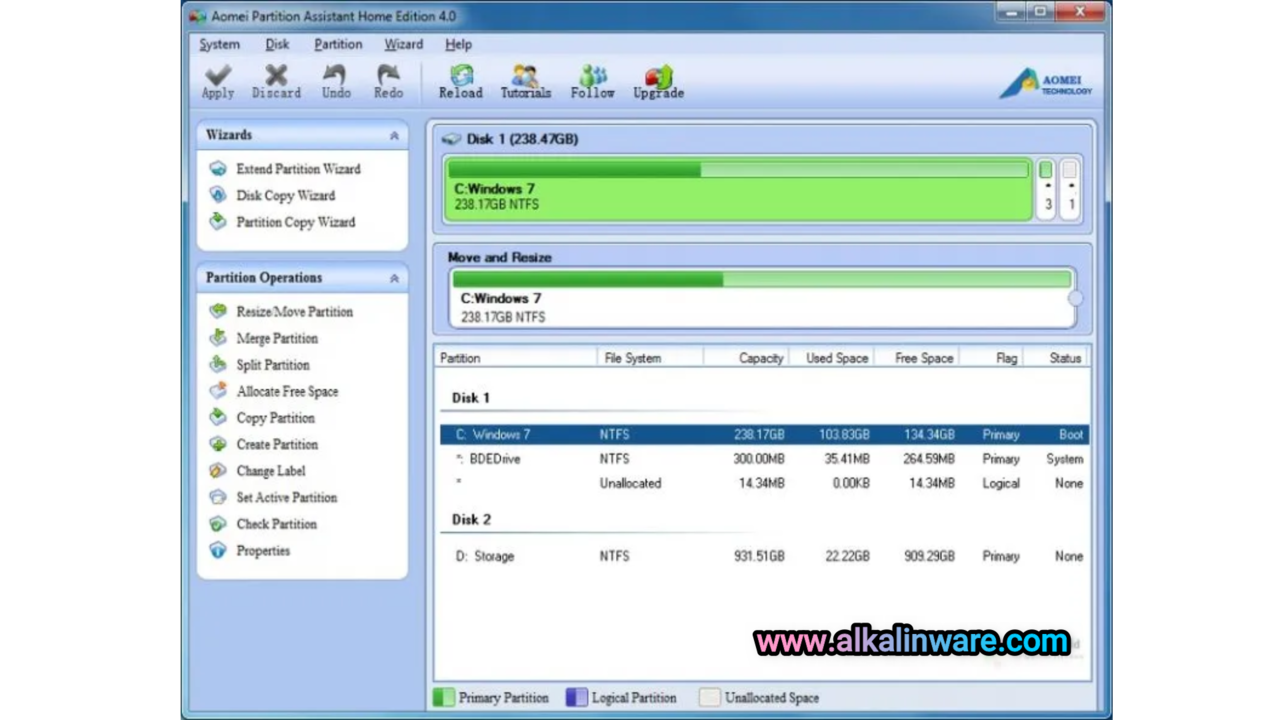Select the small partition block labeled 1
The height and width of the screenshot is (720, 1280).
tap(1070, 189)
